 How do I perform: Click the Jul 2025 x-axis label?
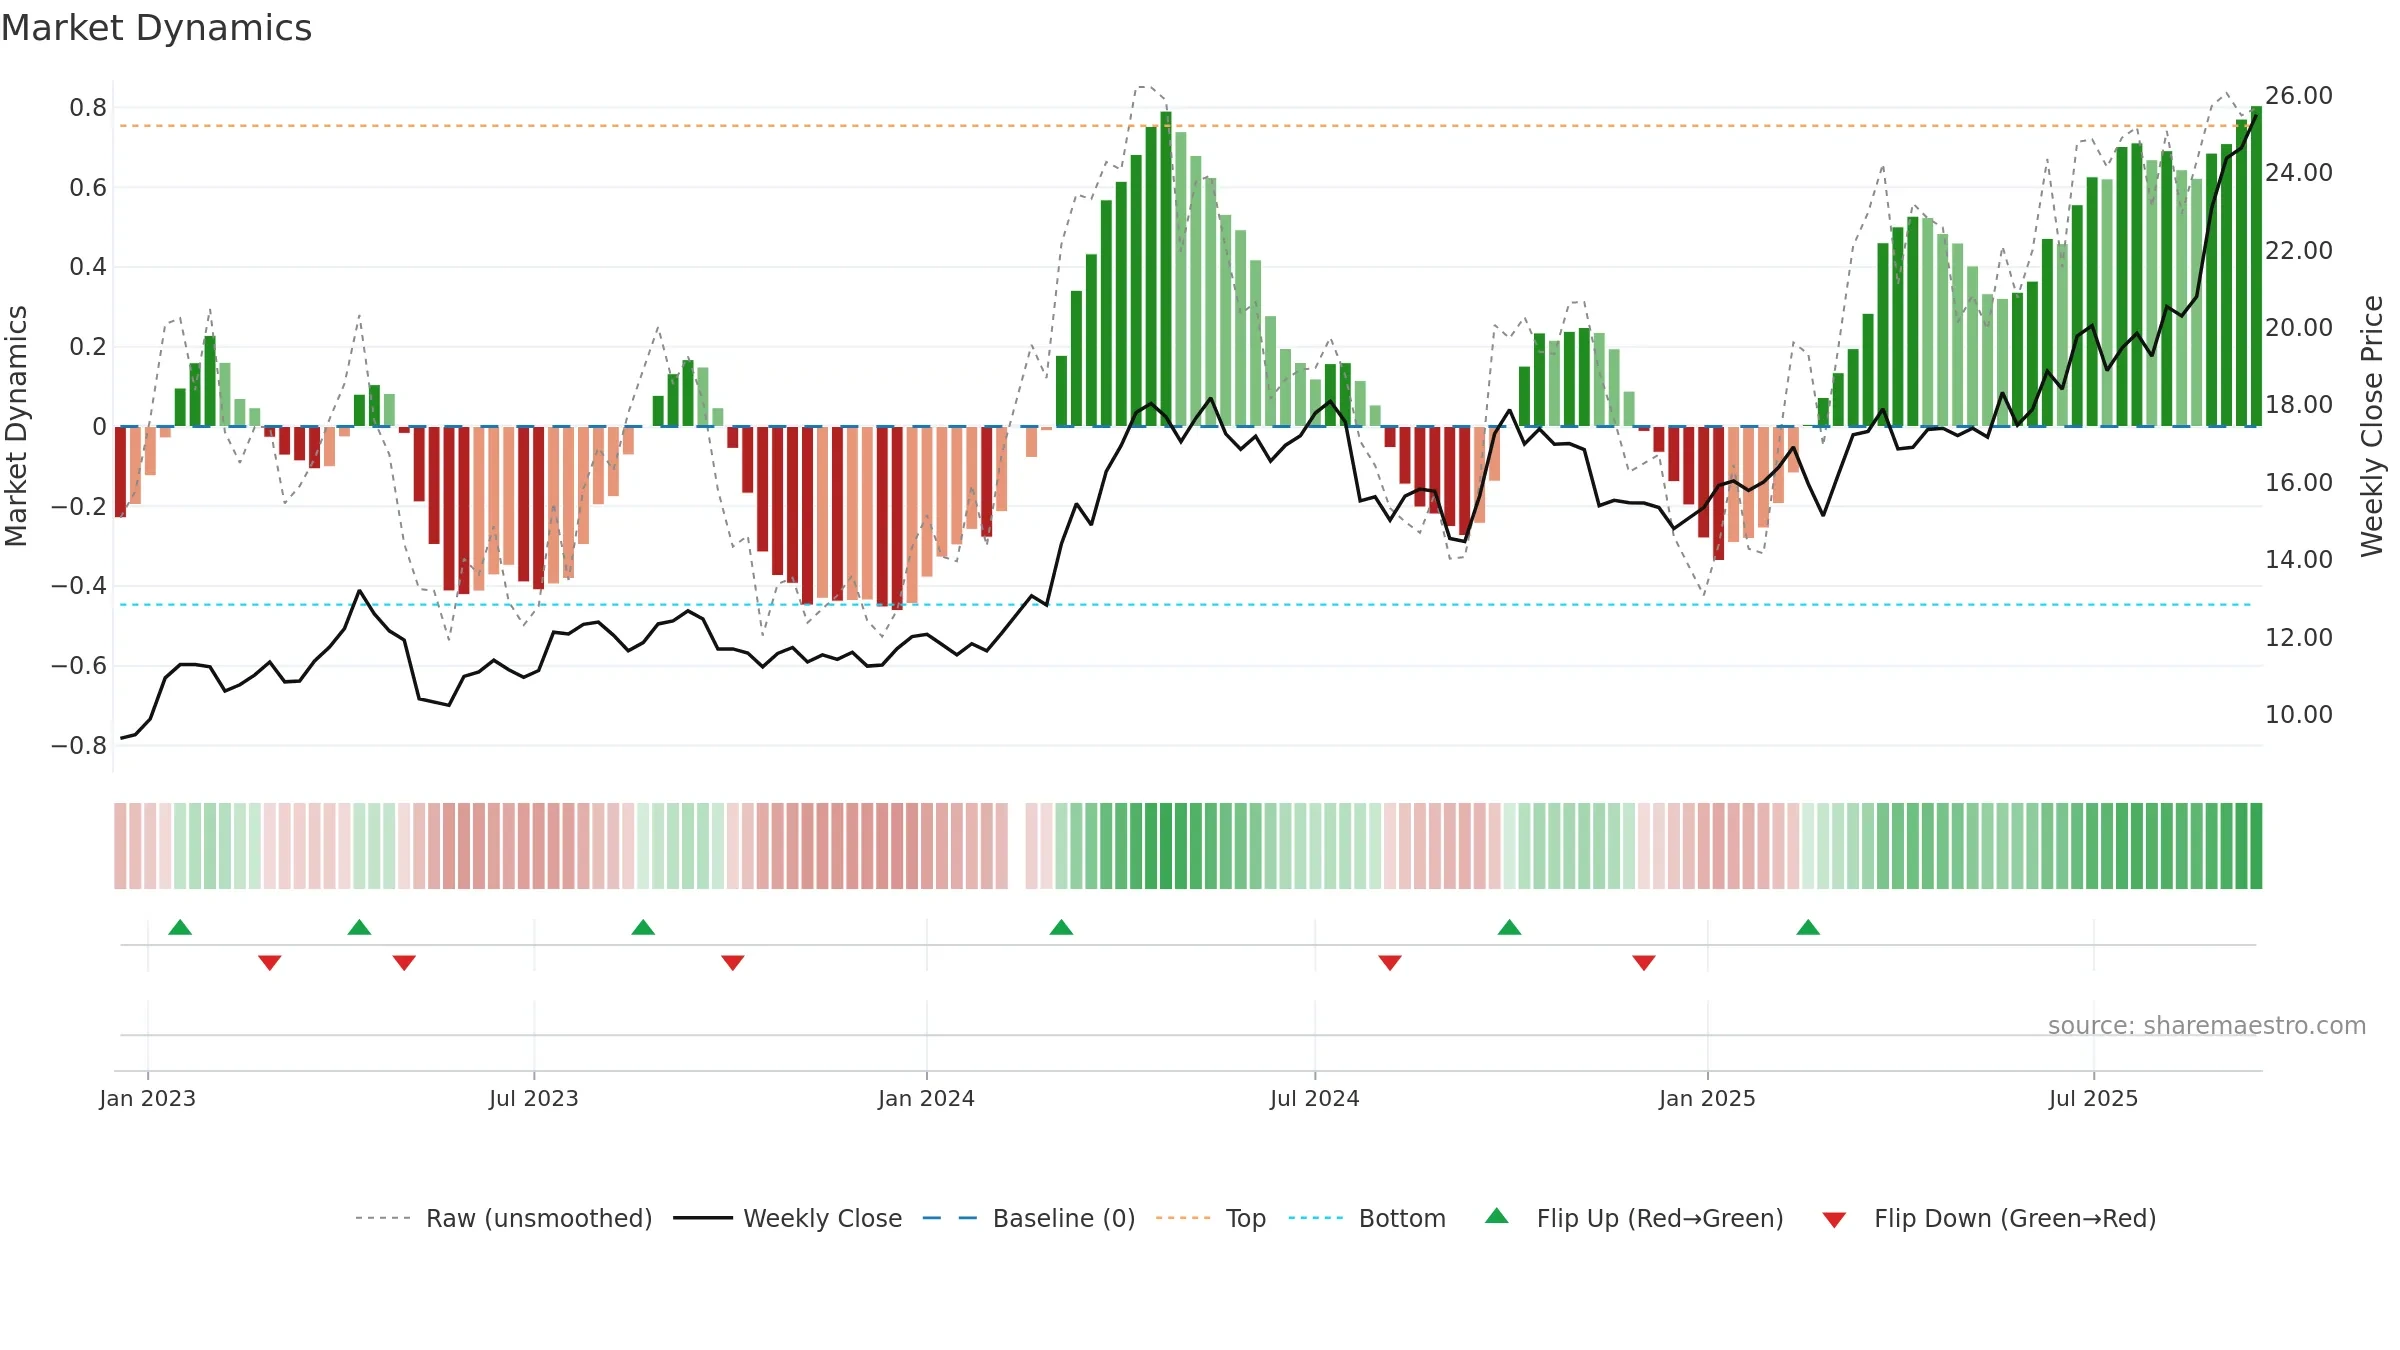pos(2093,1098)
